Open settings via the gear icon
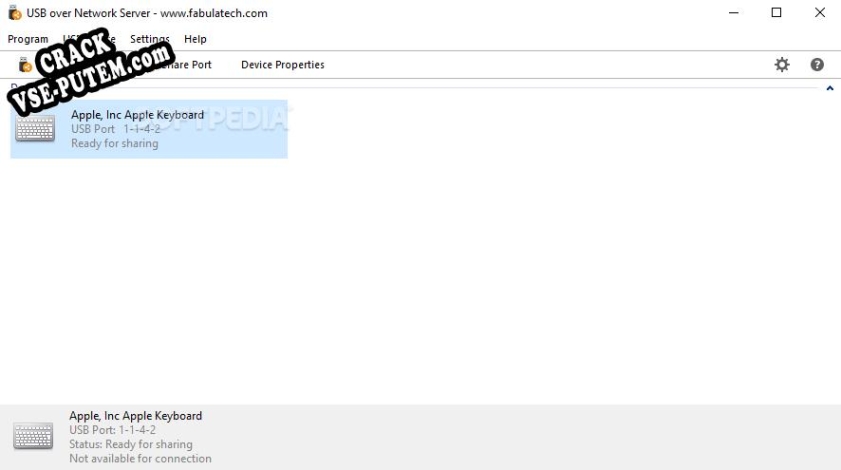This screenshot has height=470, width=841. click(x=782, y=65)
